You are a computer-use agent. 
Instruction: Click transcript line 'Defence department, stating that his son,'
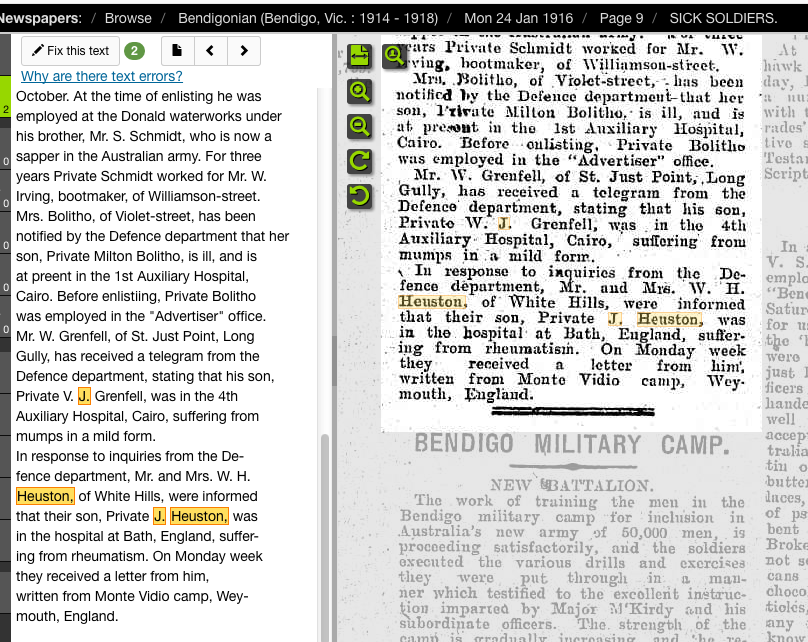[145, 377]
